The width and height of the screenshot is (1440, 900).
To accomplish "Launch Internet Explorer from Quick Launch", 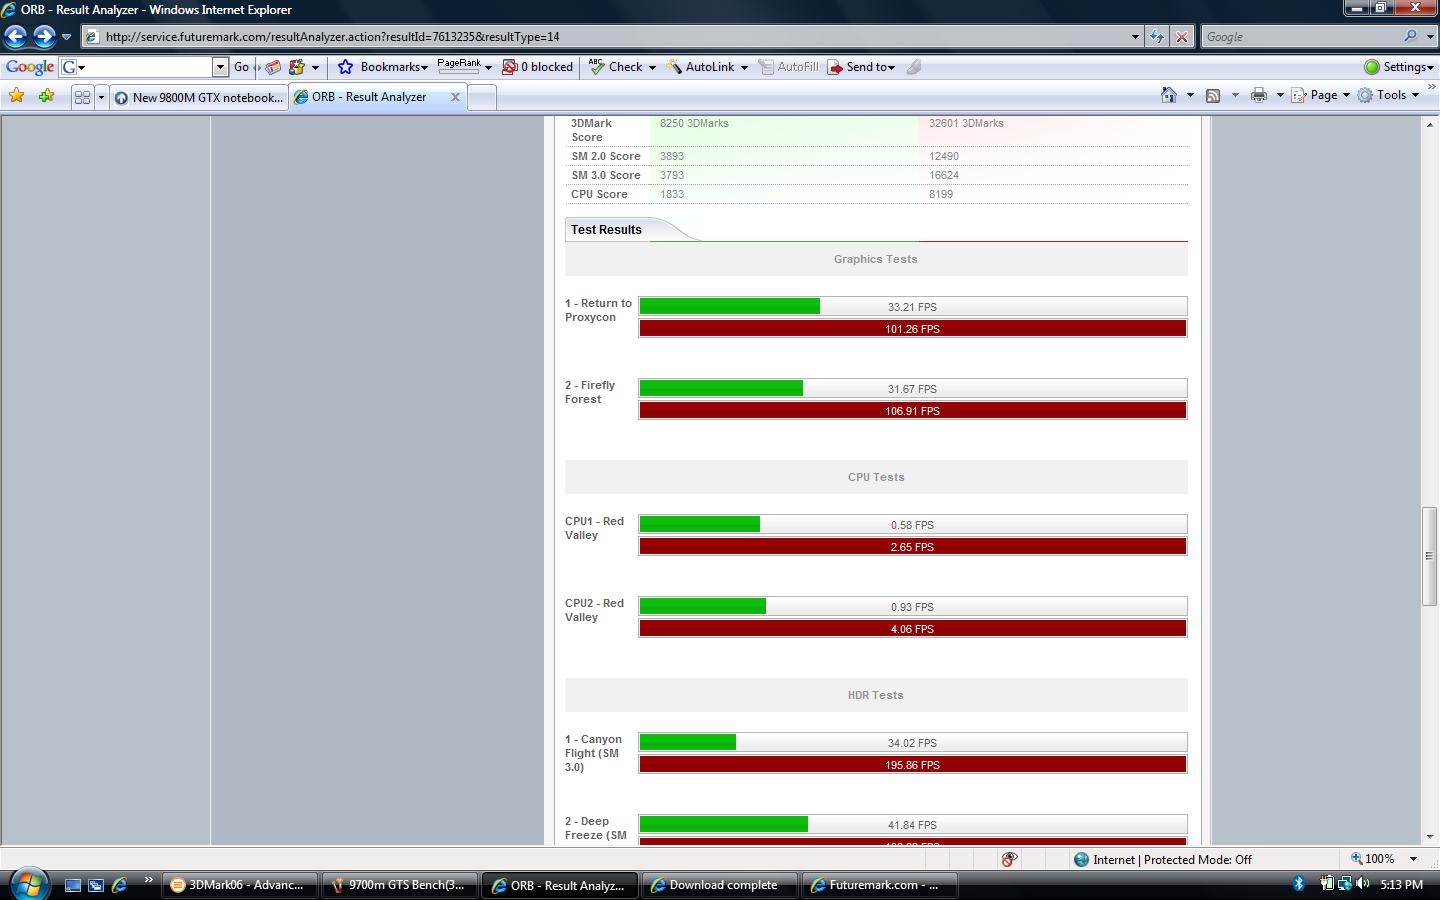I will [x=120, y=885].
